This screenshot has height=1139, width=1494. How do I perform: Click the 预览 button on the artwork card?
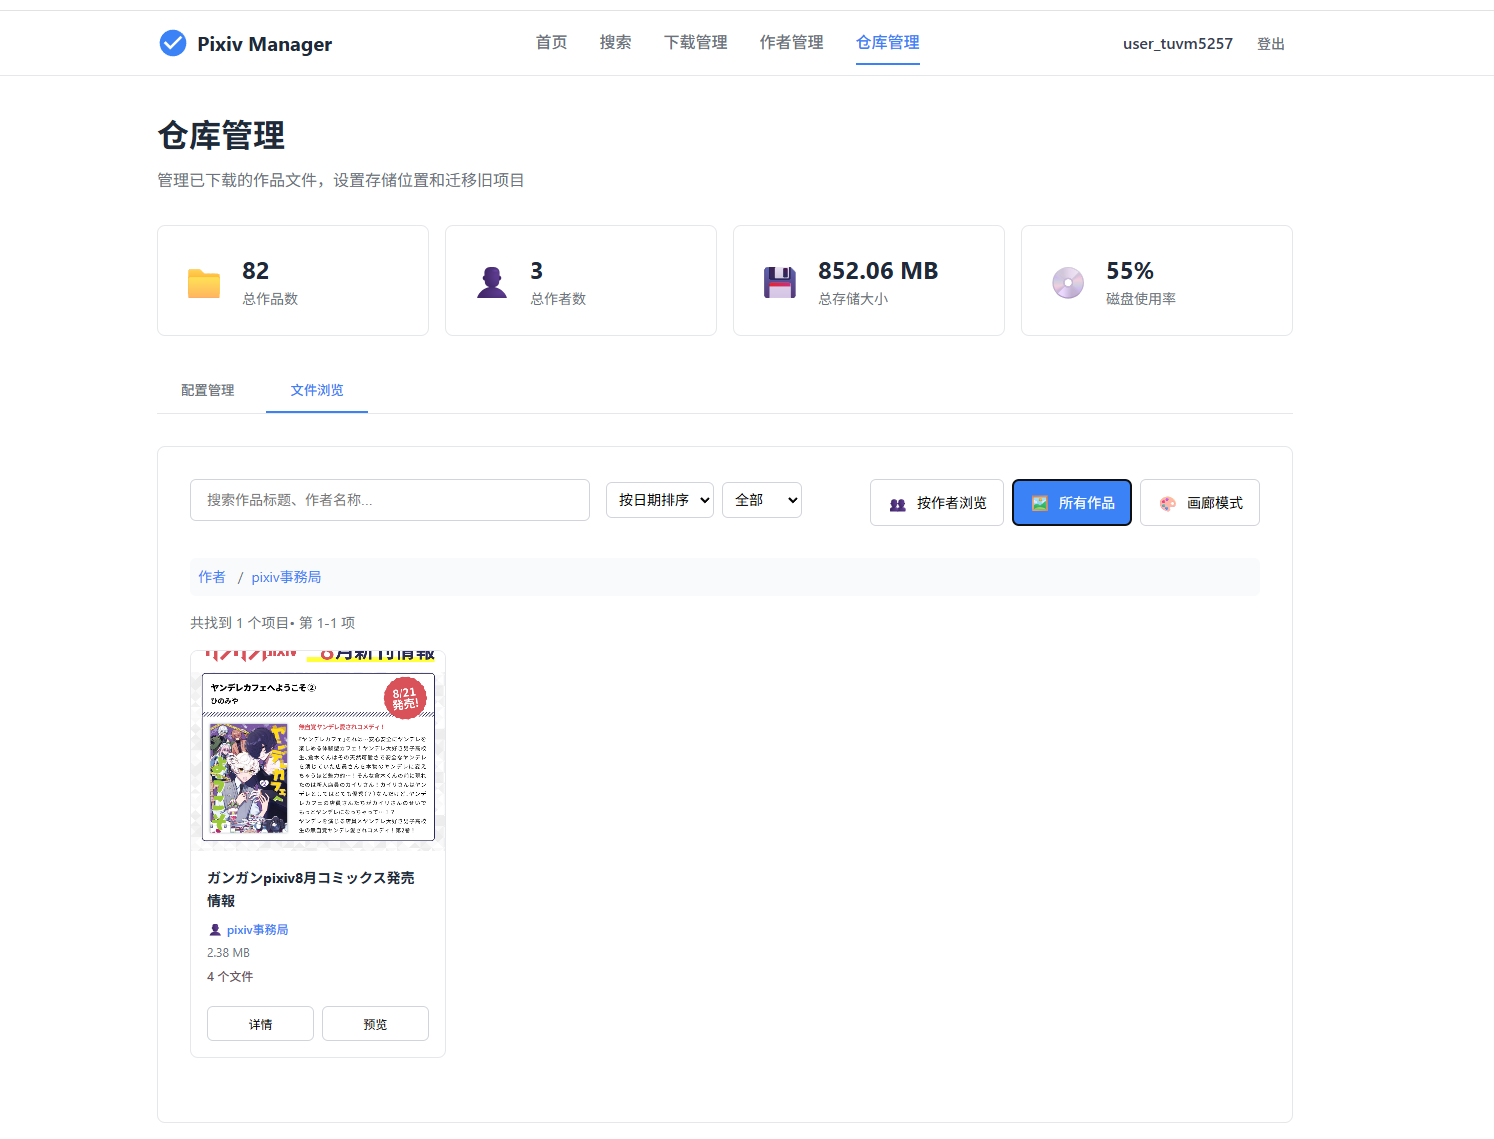pos(375,1024)
